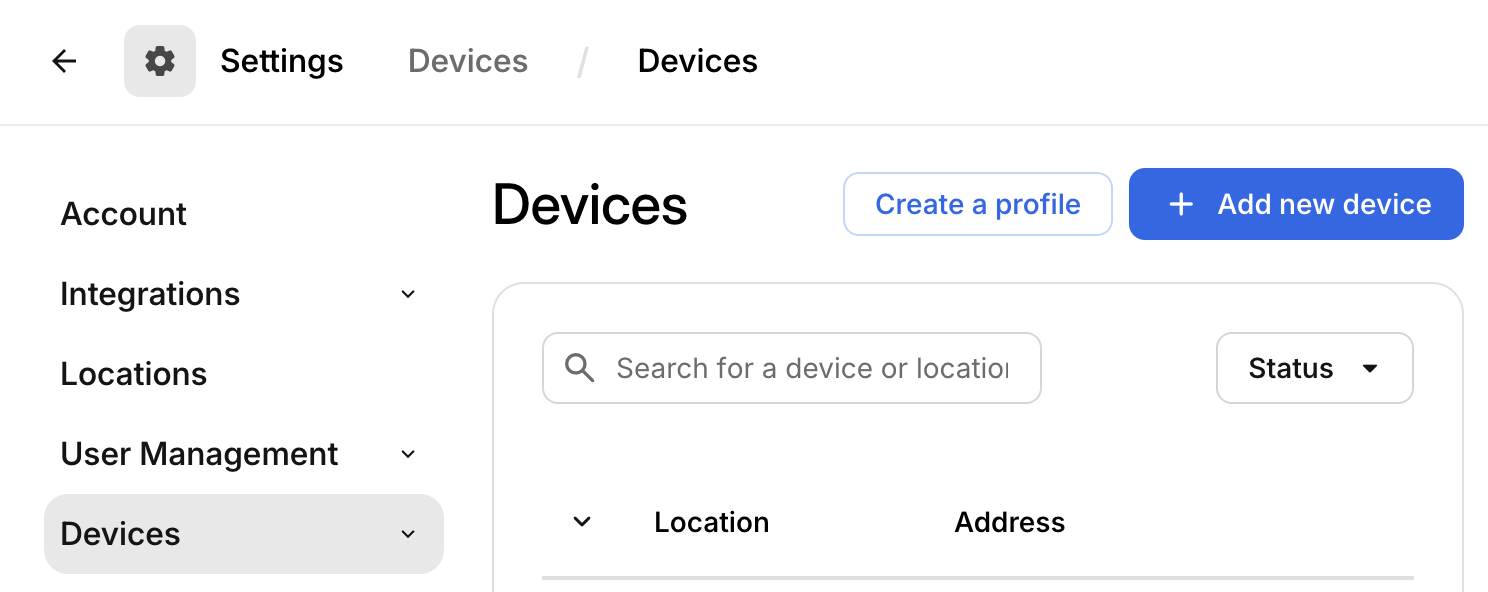Select Integrations in the sidebar
The image size is (1488, 592).
(150, 294)
